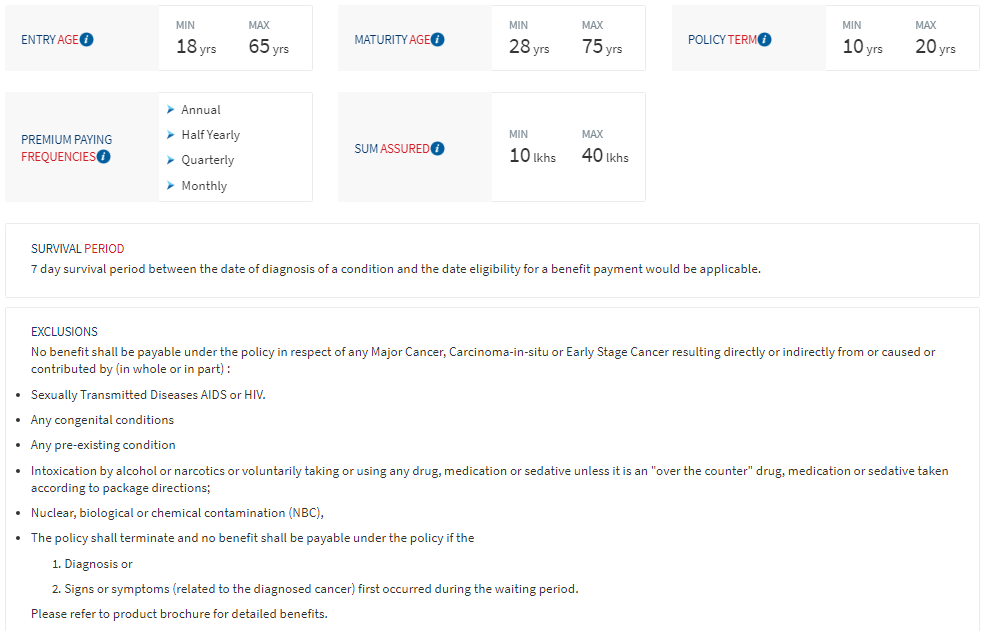The width and height of the screenshot is (986, 631).
Task: Click the product brochure reference text
Action: [x=179, y=613]
